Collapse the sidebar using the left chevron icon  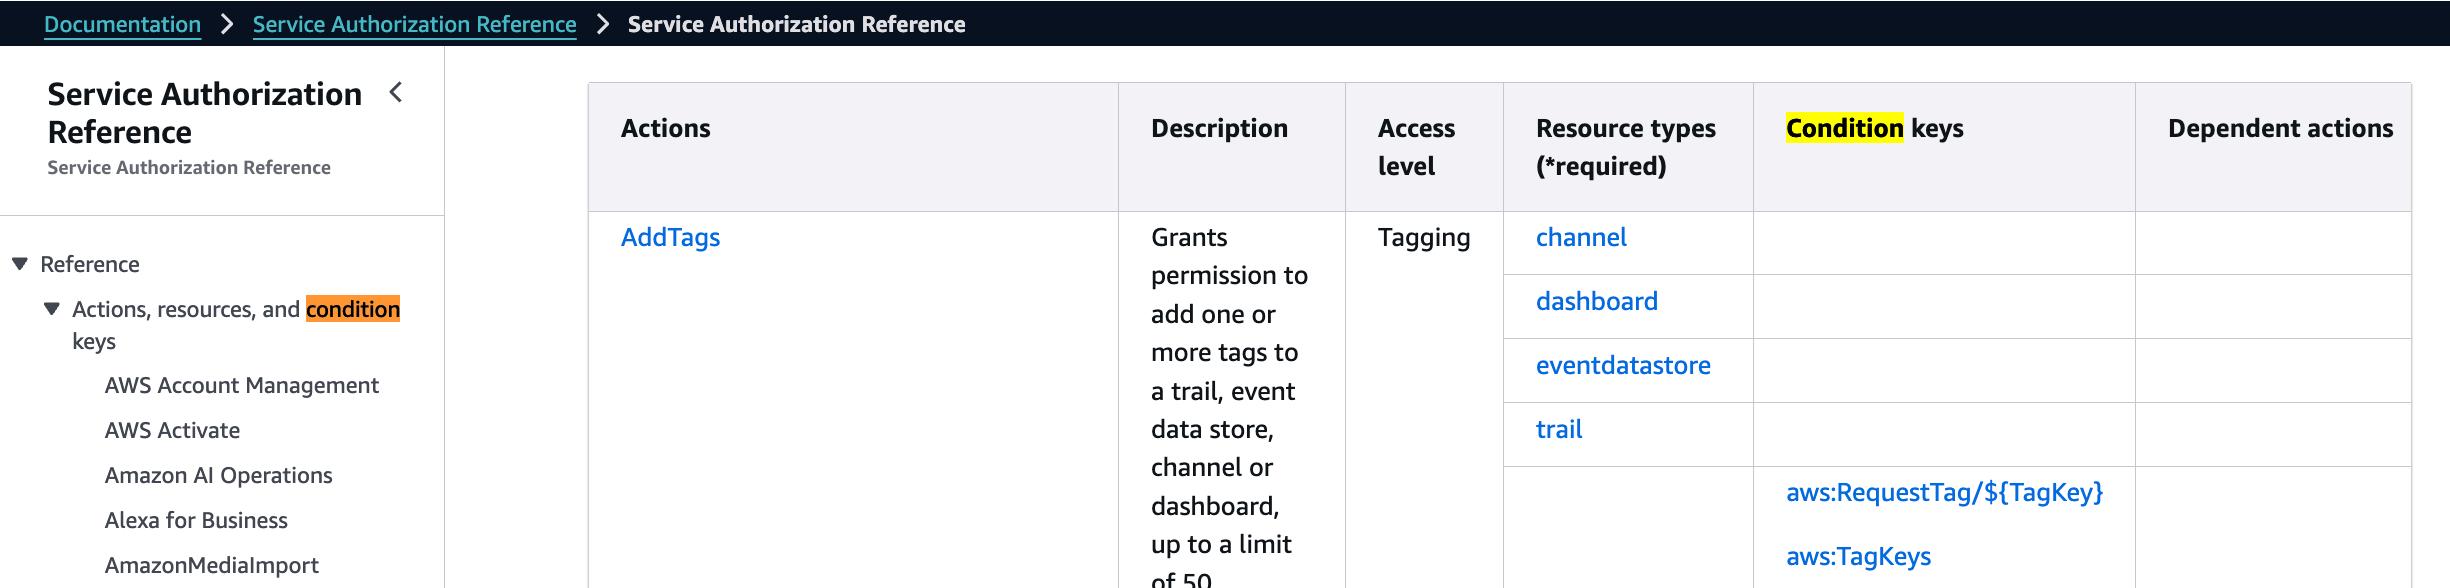pos(396,93)
